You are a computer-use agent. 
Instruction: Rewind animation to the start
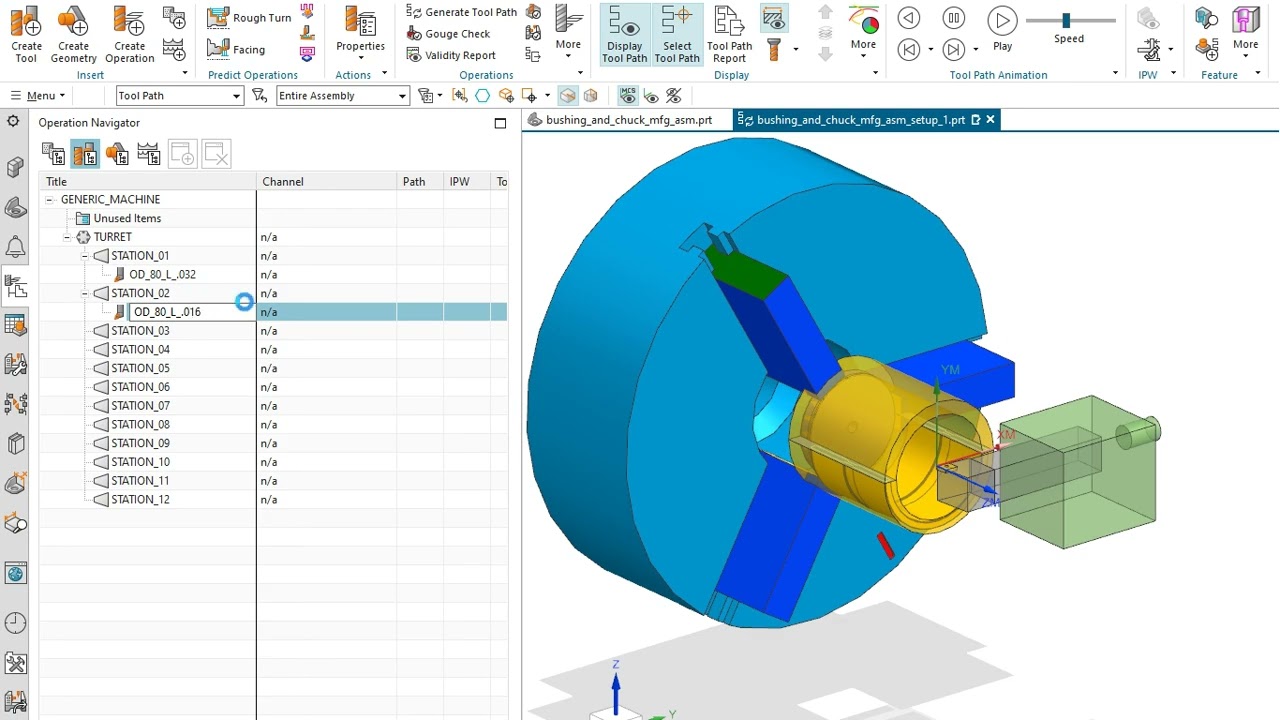[x=908, y=49]
